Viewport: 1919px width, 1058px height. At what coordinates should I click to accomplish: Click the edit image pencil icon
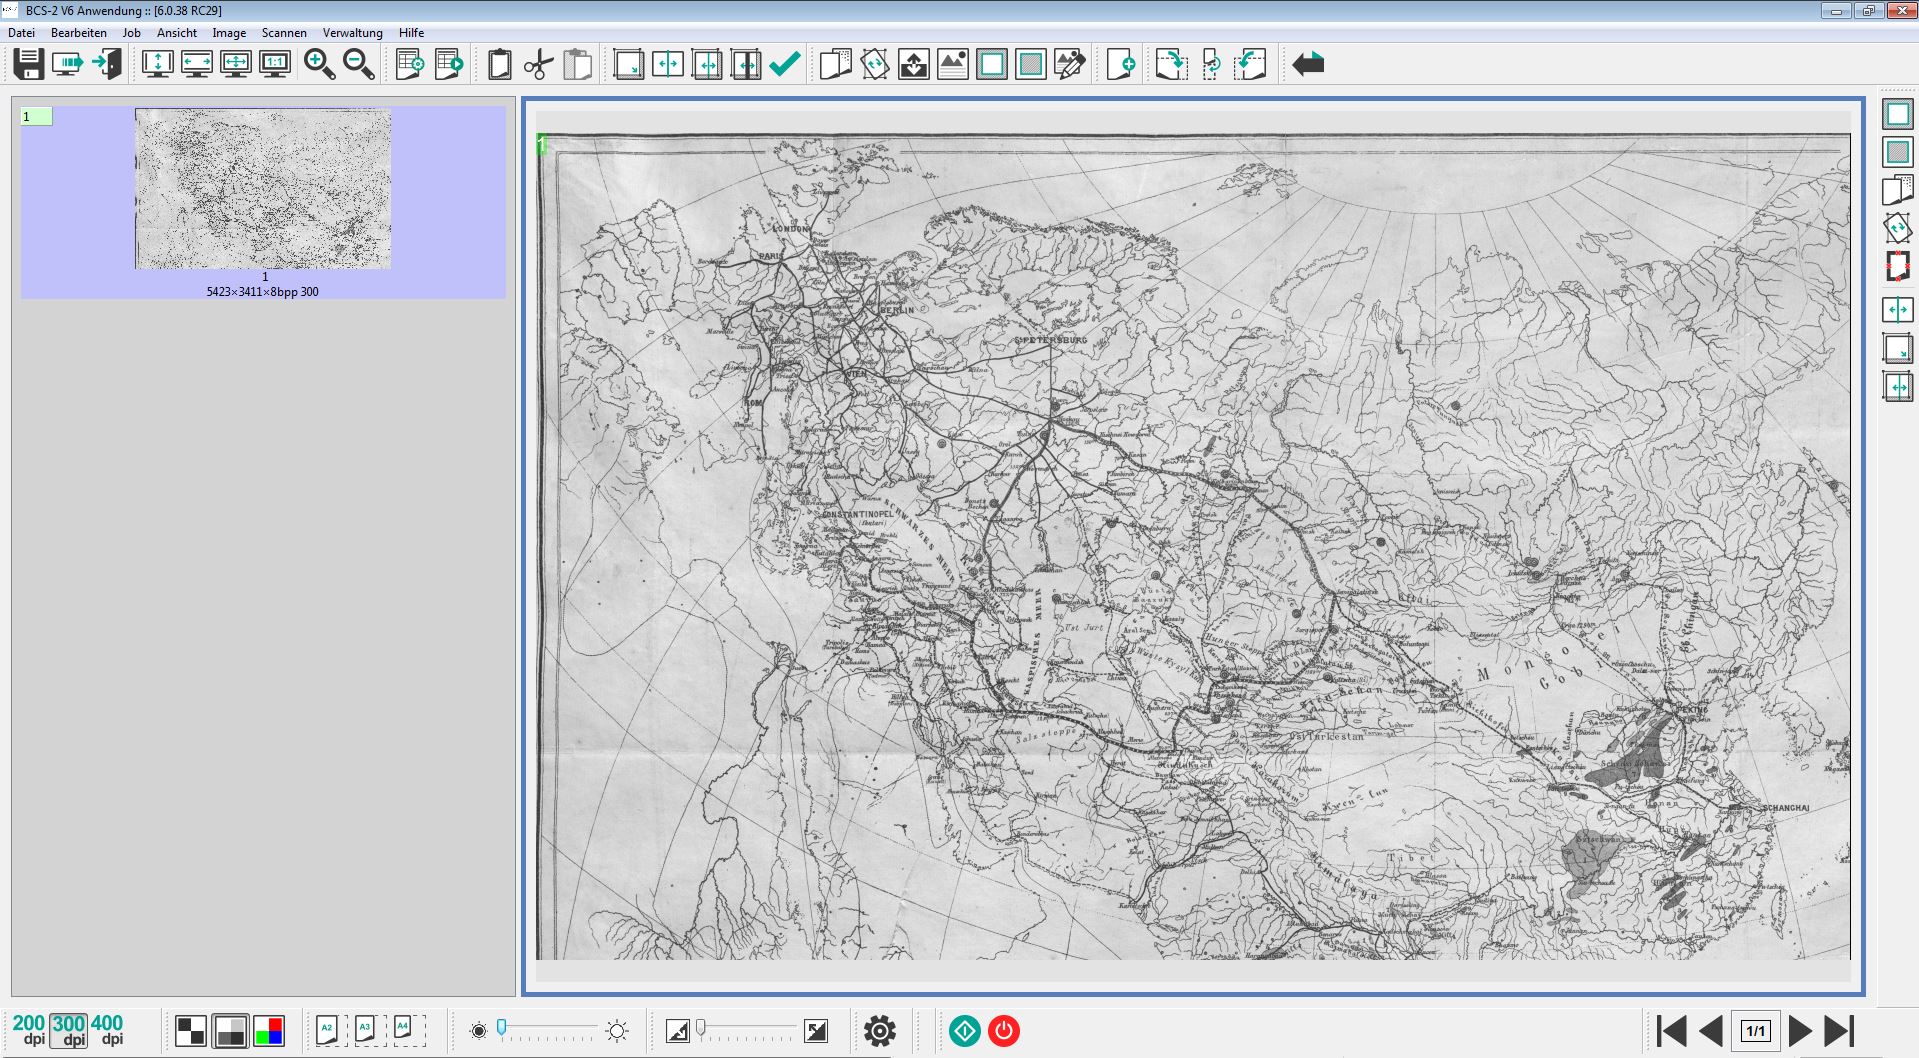[x=1069, y=64]
